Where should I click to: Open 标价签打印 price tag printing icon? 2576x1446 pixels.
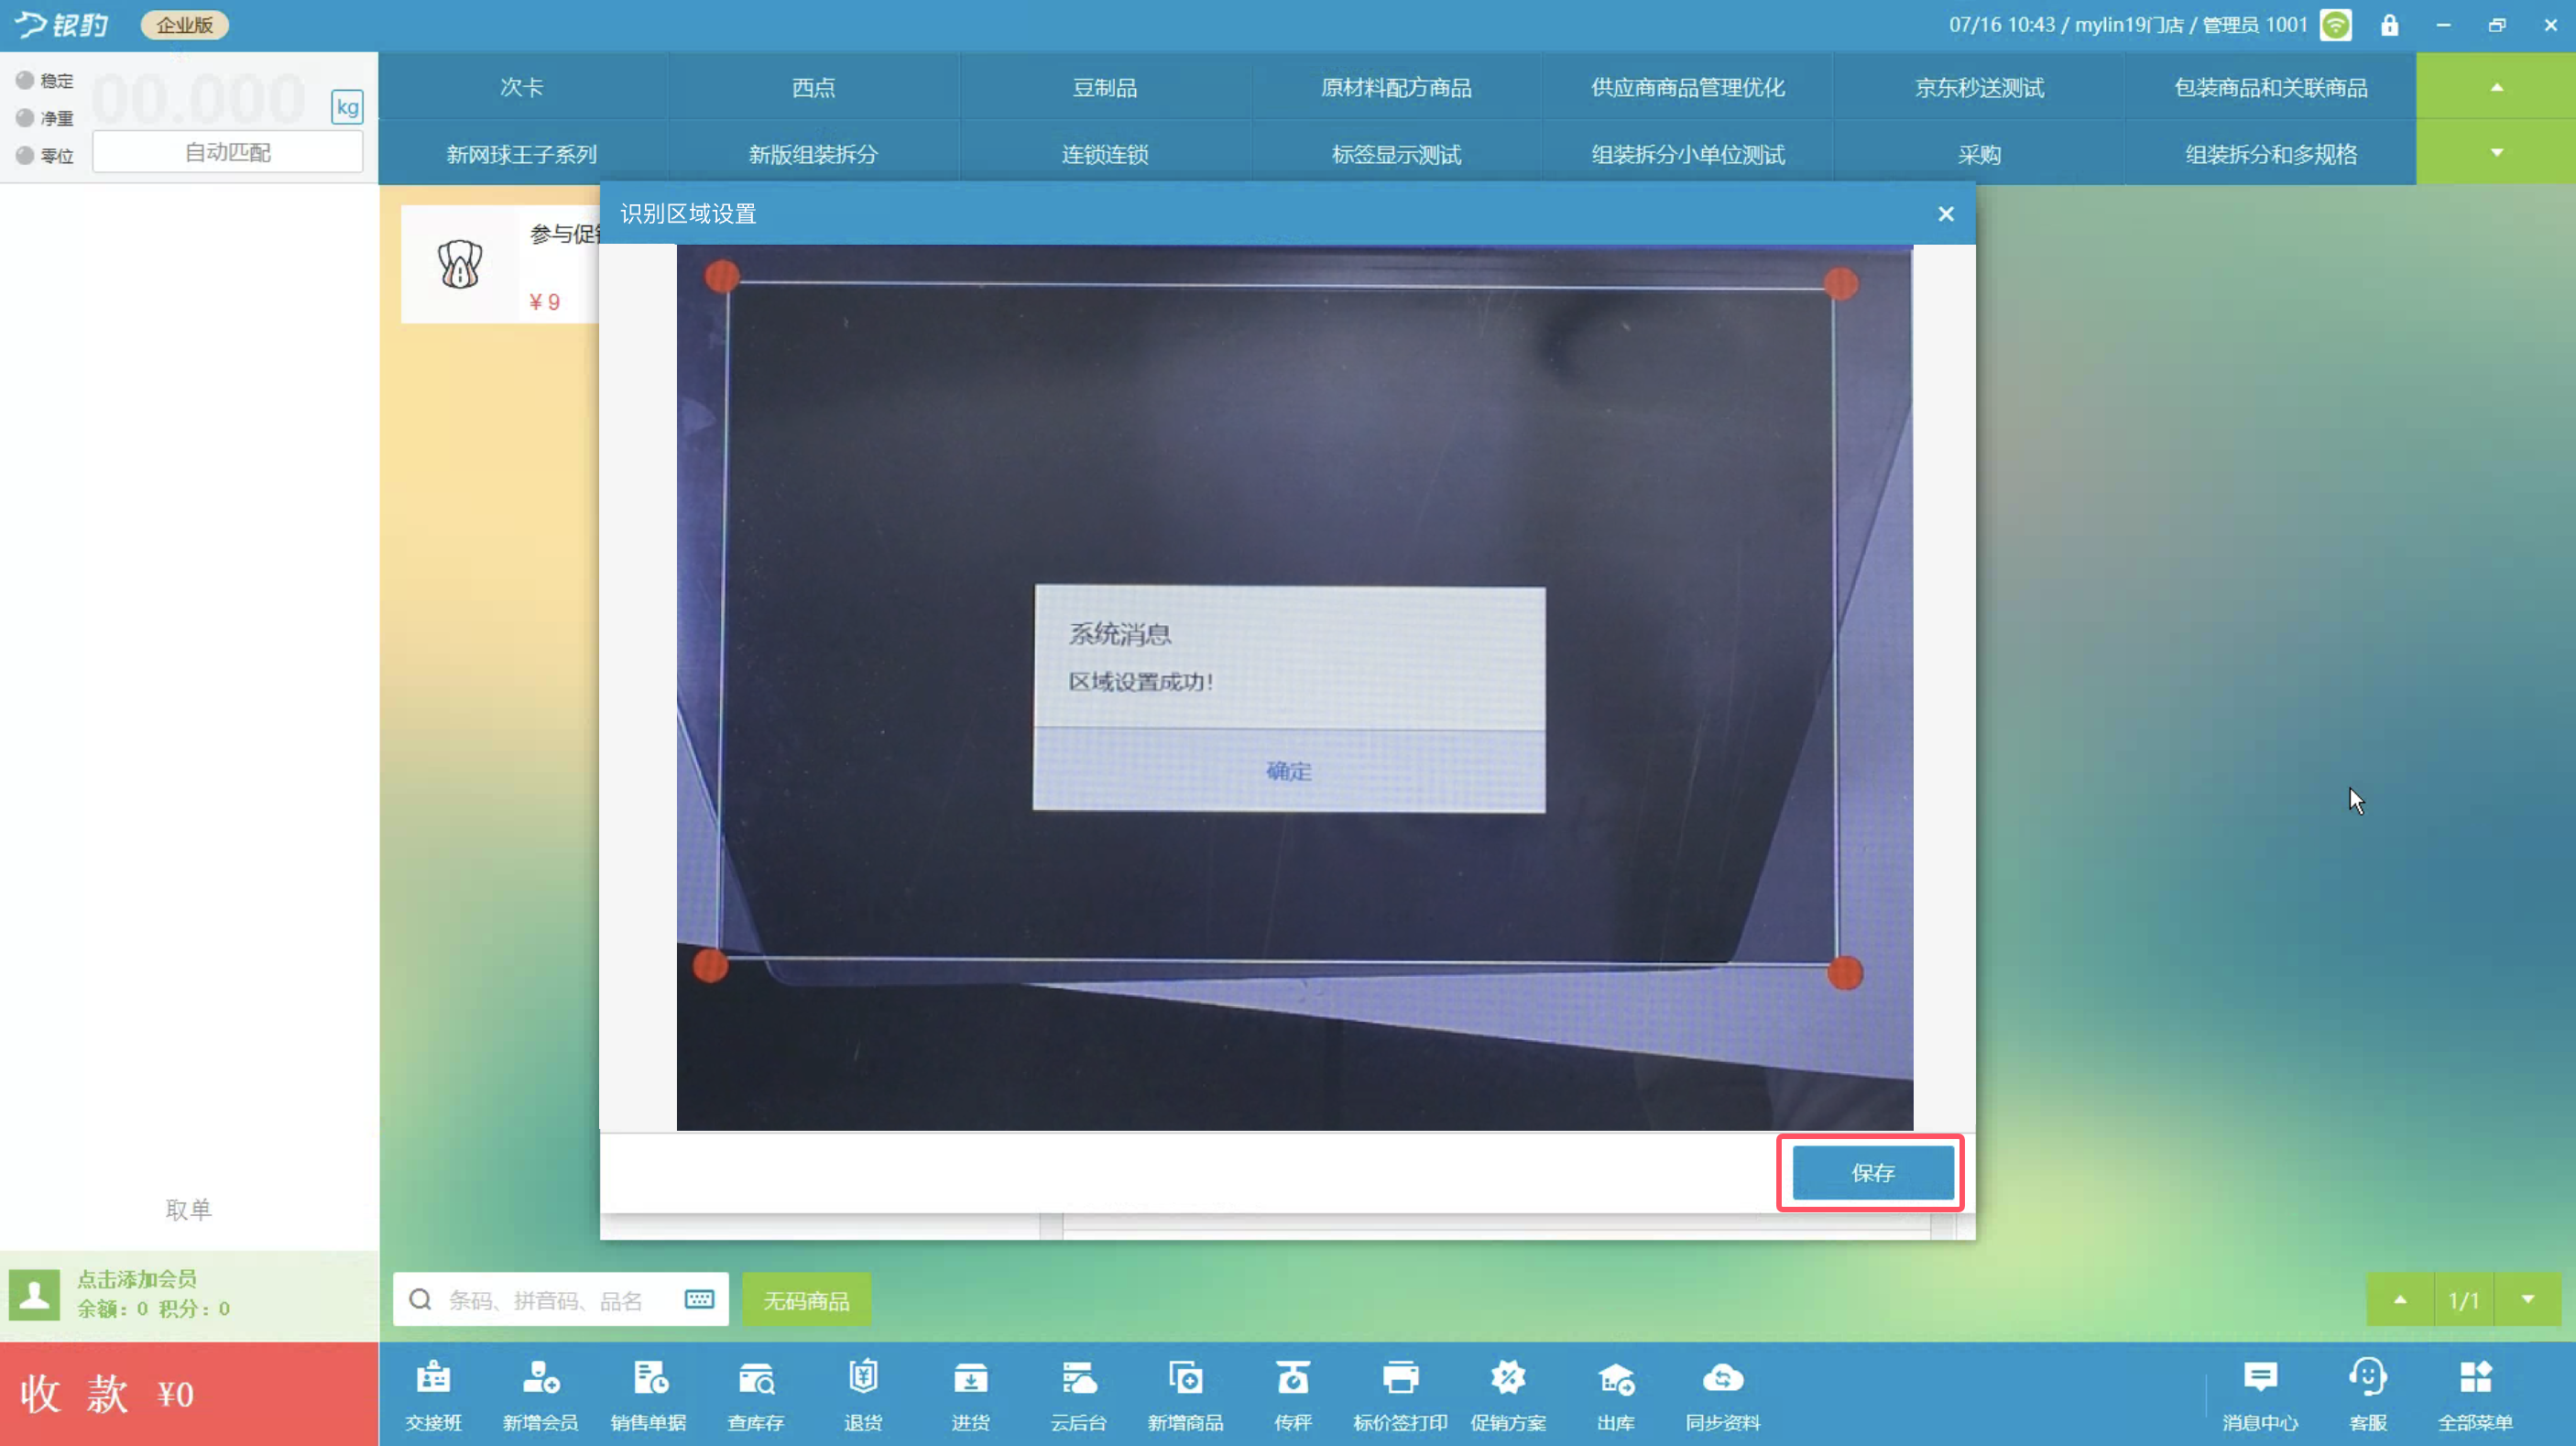[1400, 1394]
